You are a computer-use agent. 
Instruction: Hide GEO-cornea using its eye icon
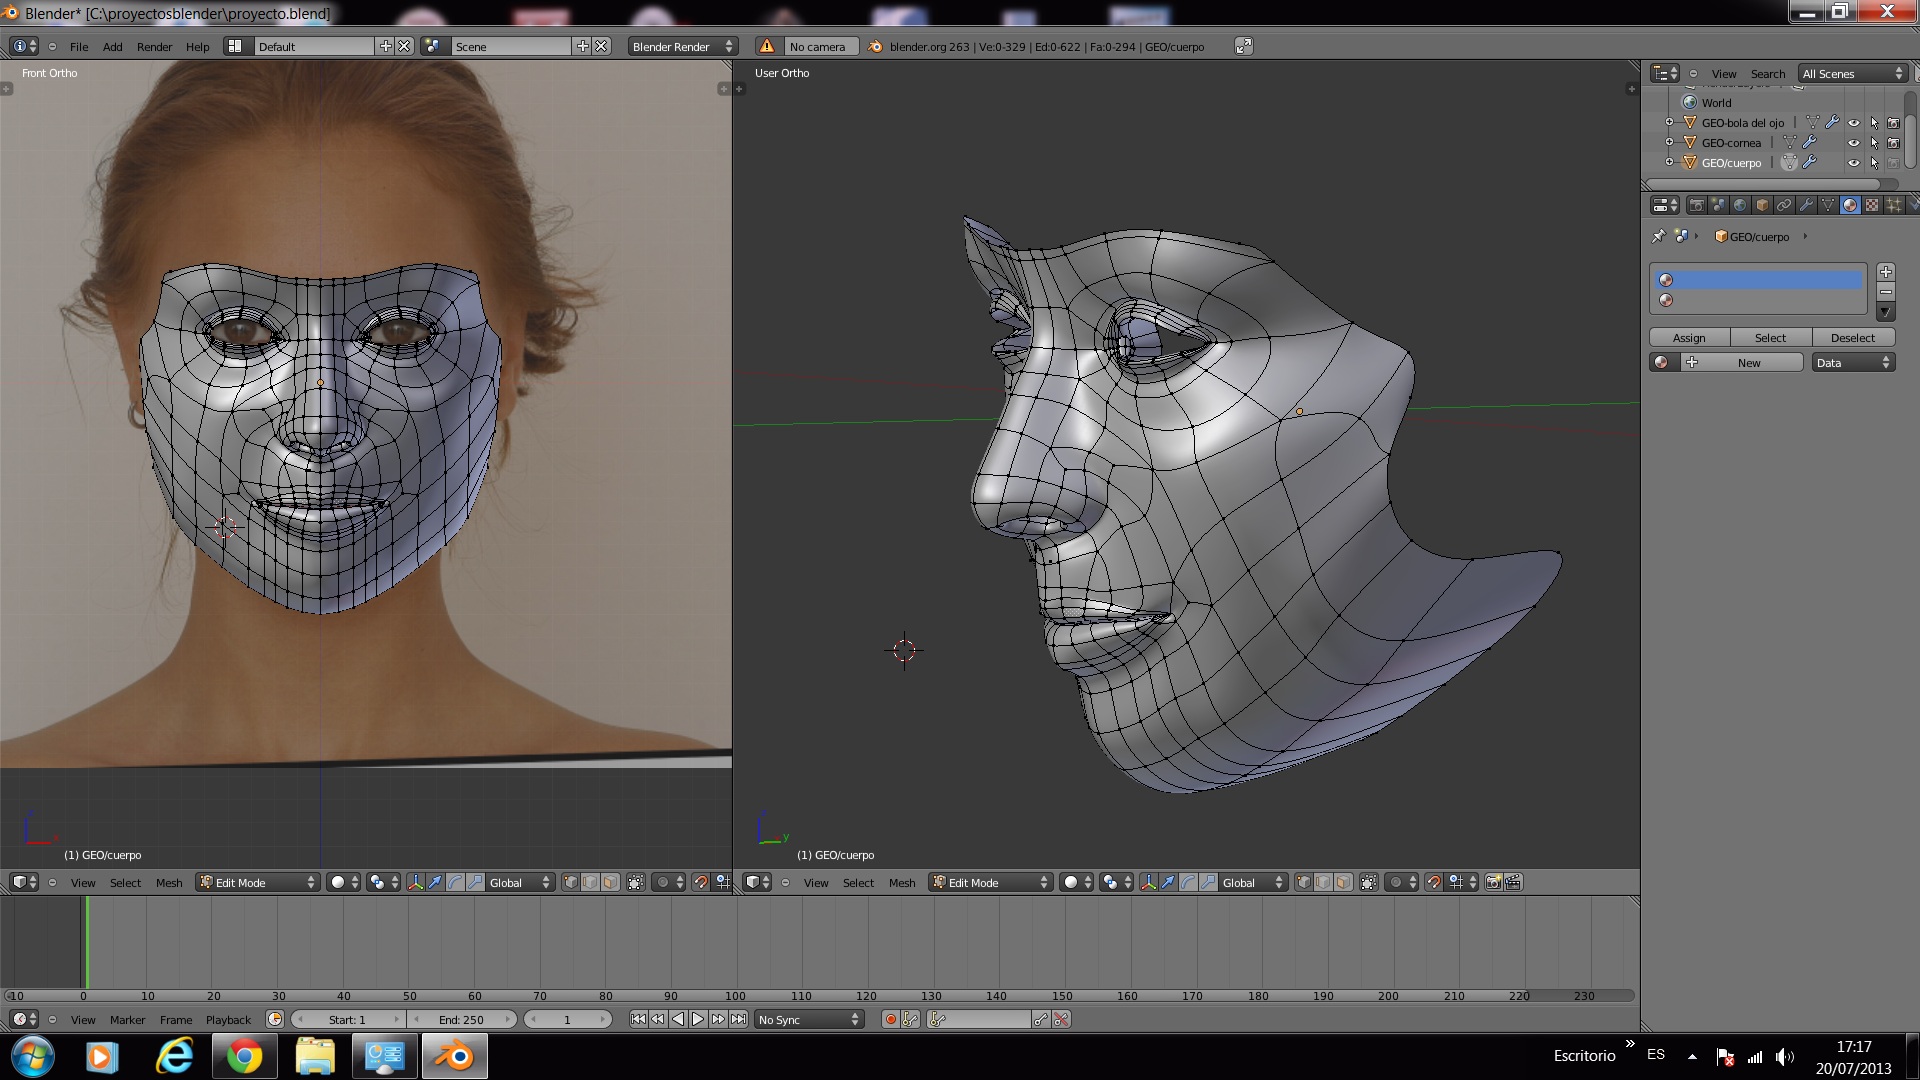click(1853, 143)
